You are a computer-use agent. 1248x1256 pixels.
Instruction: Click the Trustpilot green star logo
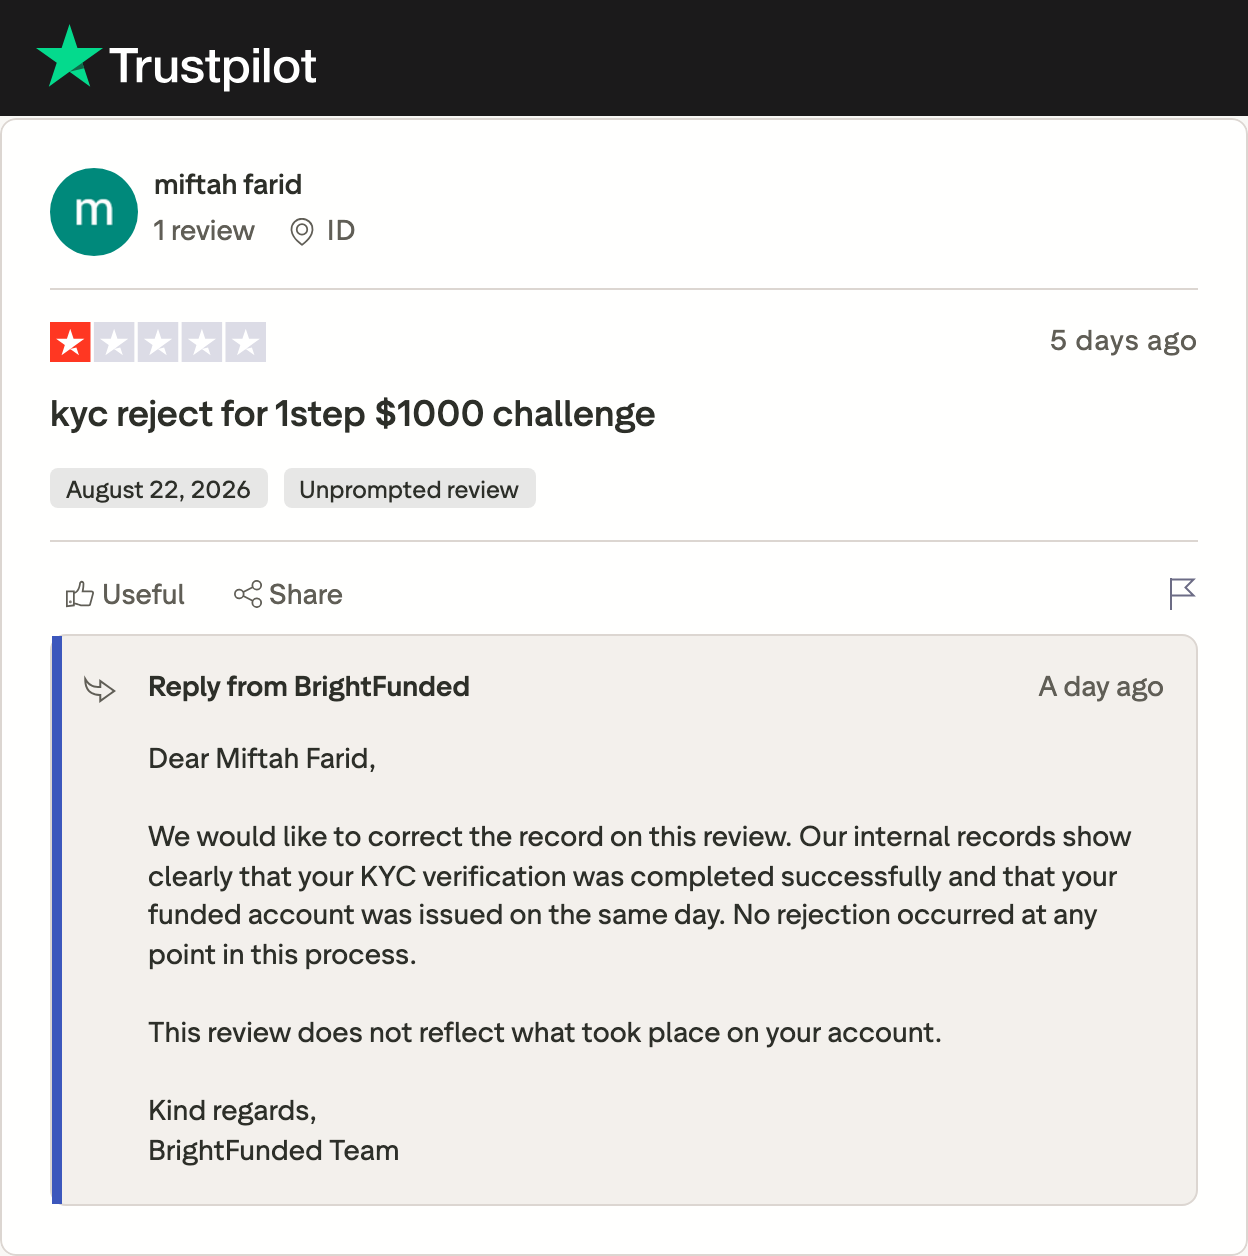coord(69,57)
